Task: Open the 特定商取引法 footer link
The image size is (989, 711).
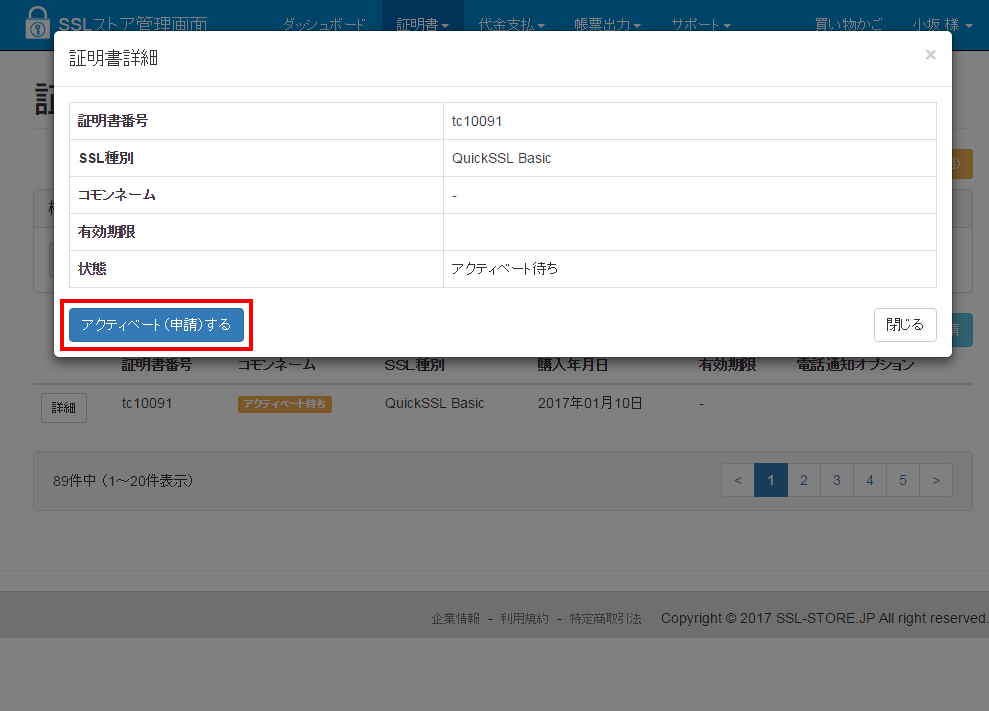Action: tap(605, 618)
